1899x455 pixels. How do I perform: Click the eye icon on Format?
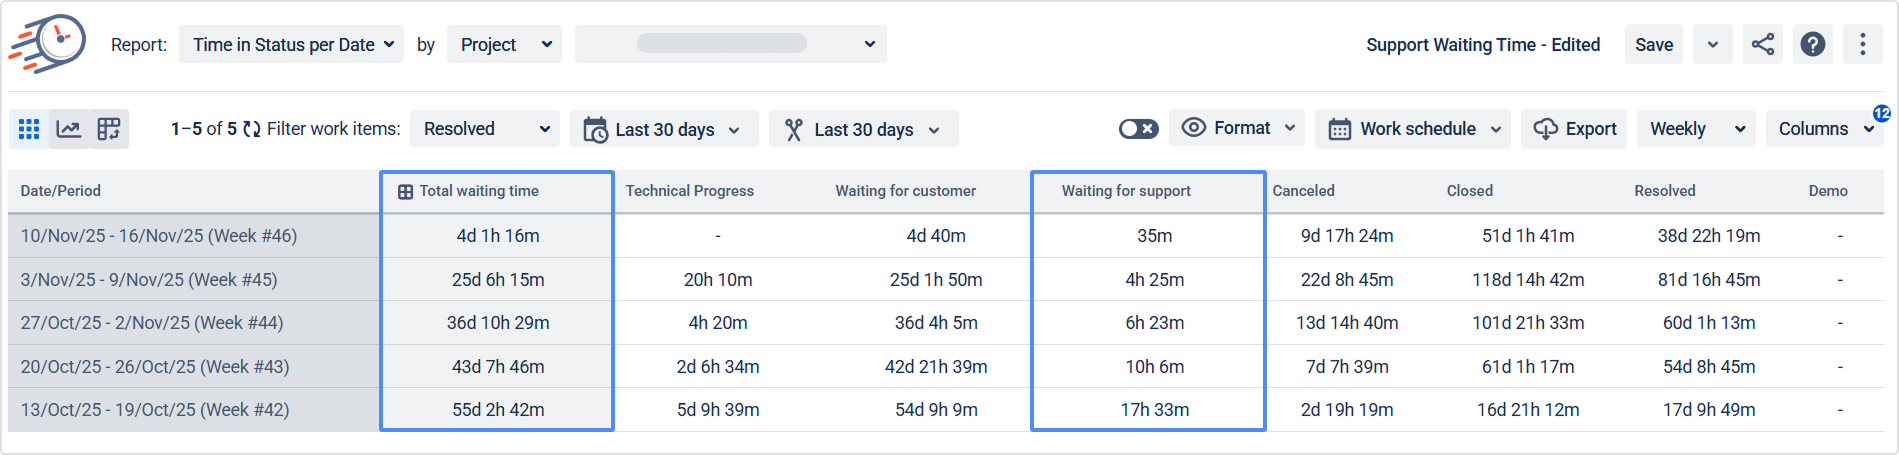click(x=1193, y=128)
